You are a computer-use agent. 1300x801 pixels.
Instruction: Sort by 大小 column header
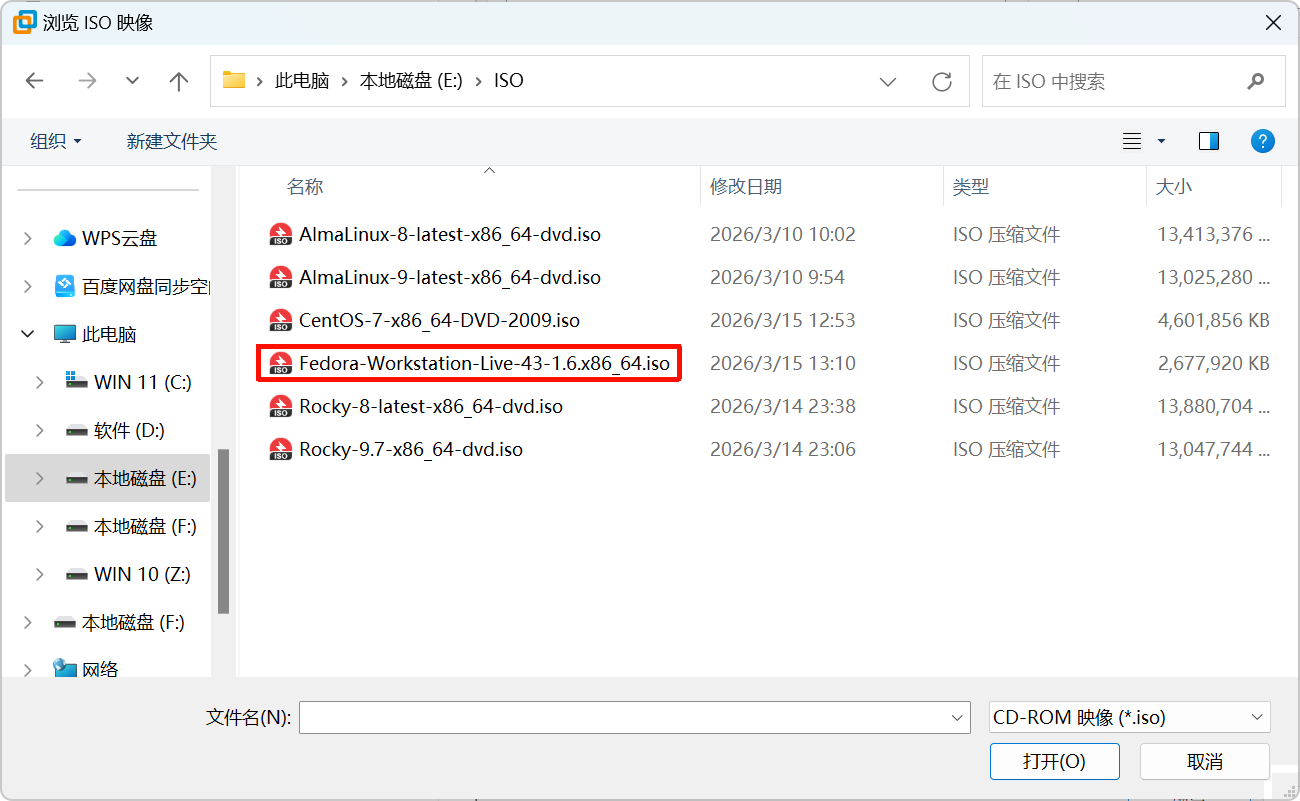coord(1174,186)
